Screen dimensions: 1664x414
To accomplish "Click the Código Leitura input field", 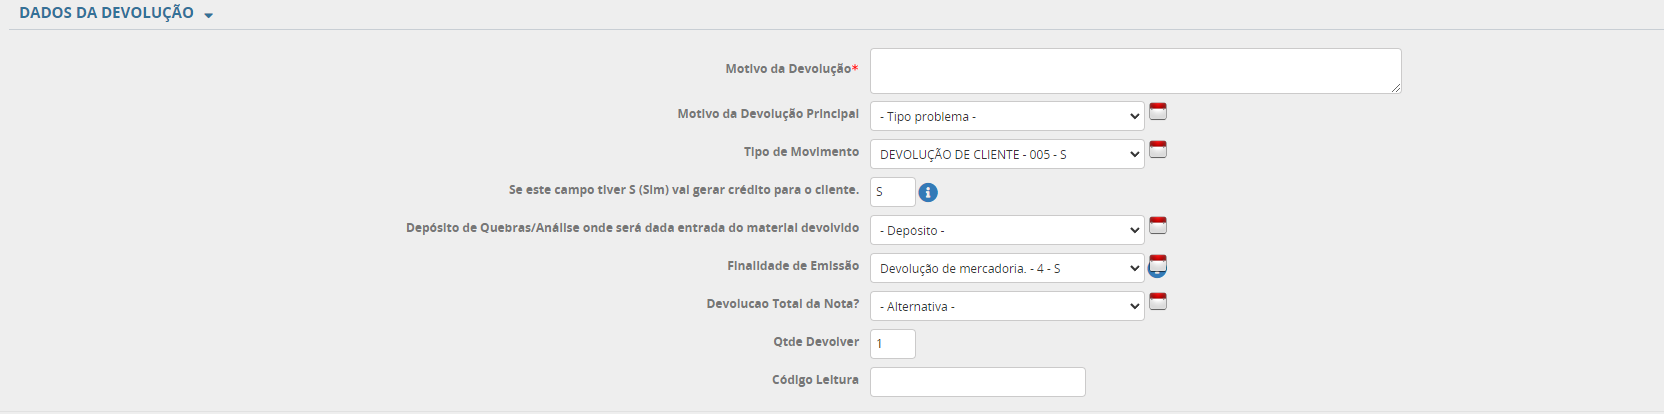I will tap(977, 382).
